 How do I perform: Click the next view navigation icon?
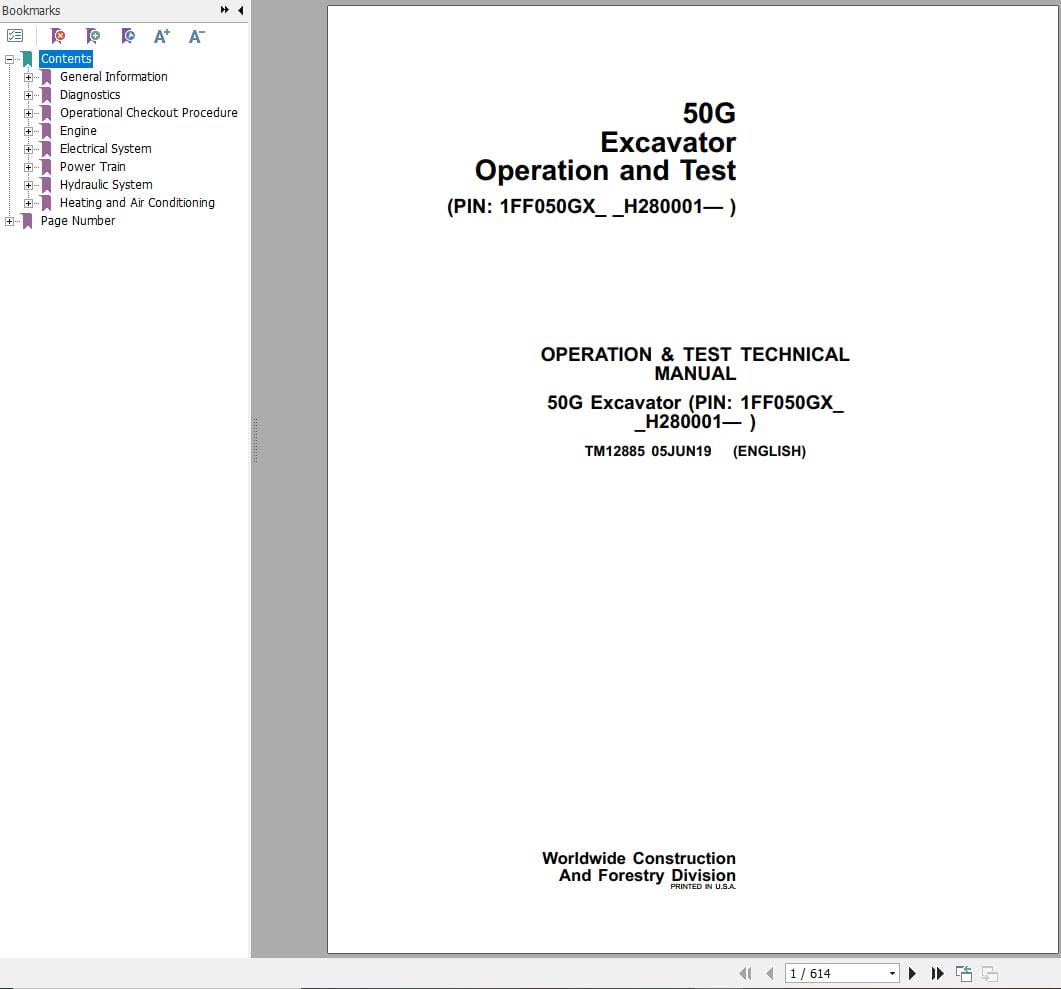click(990, 973)
